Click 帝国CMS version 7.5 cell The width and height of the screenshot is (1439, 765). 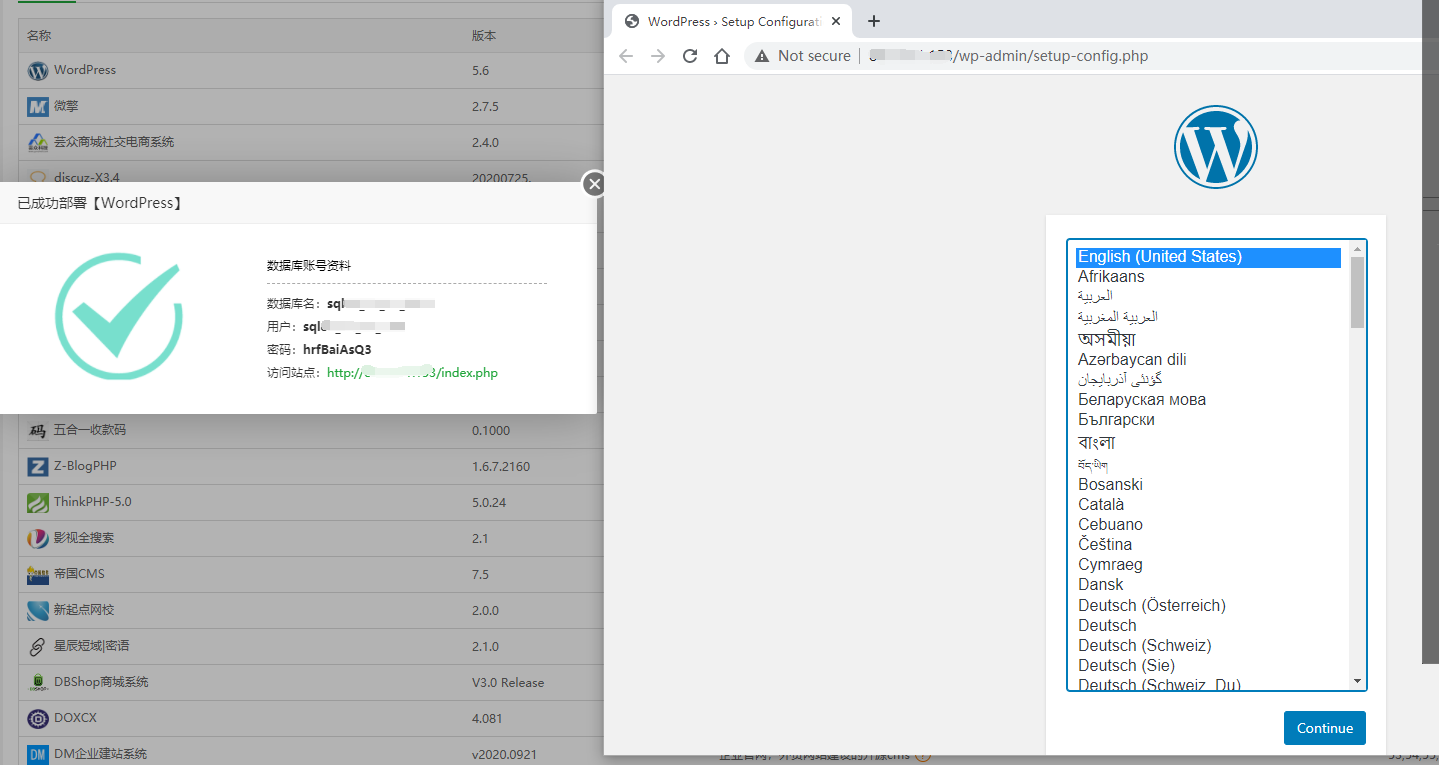[x=480, y=574]
